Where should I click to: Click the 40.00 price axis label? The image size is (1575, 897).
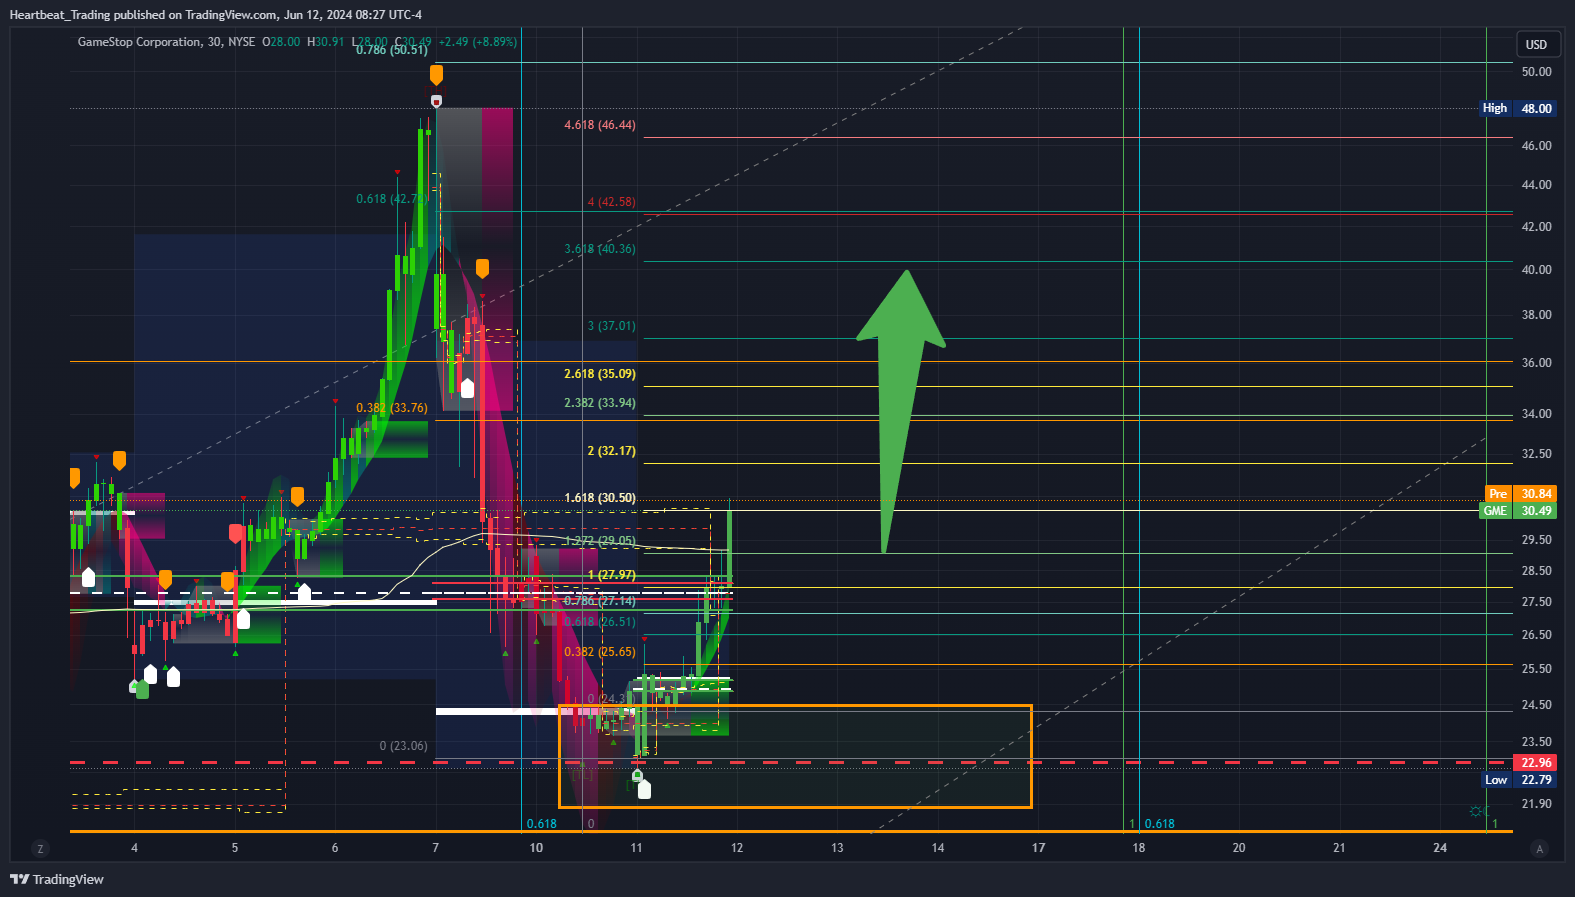pos(1536,270)
